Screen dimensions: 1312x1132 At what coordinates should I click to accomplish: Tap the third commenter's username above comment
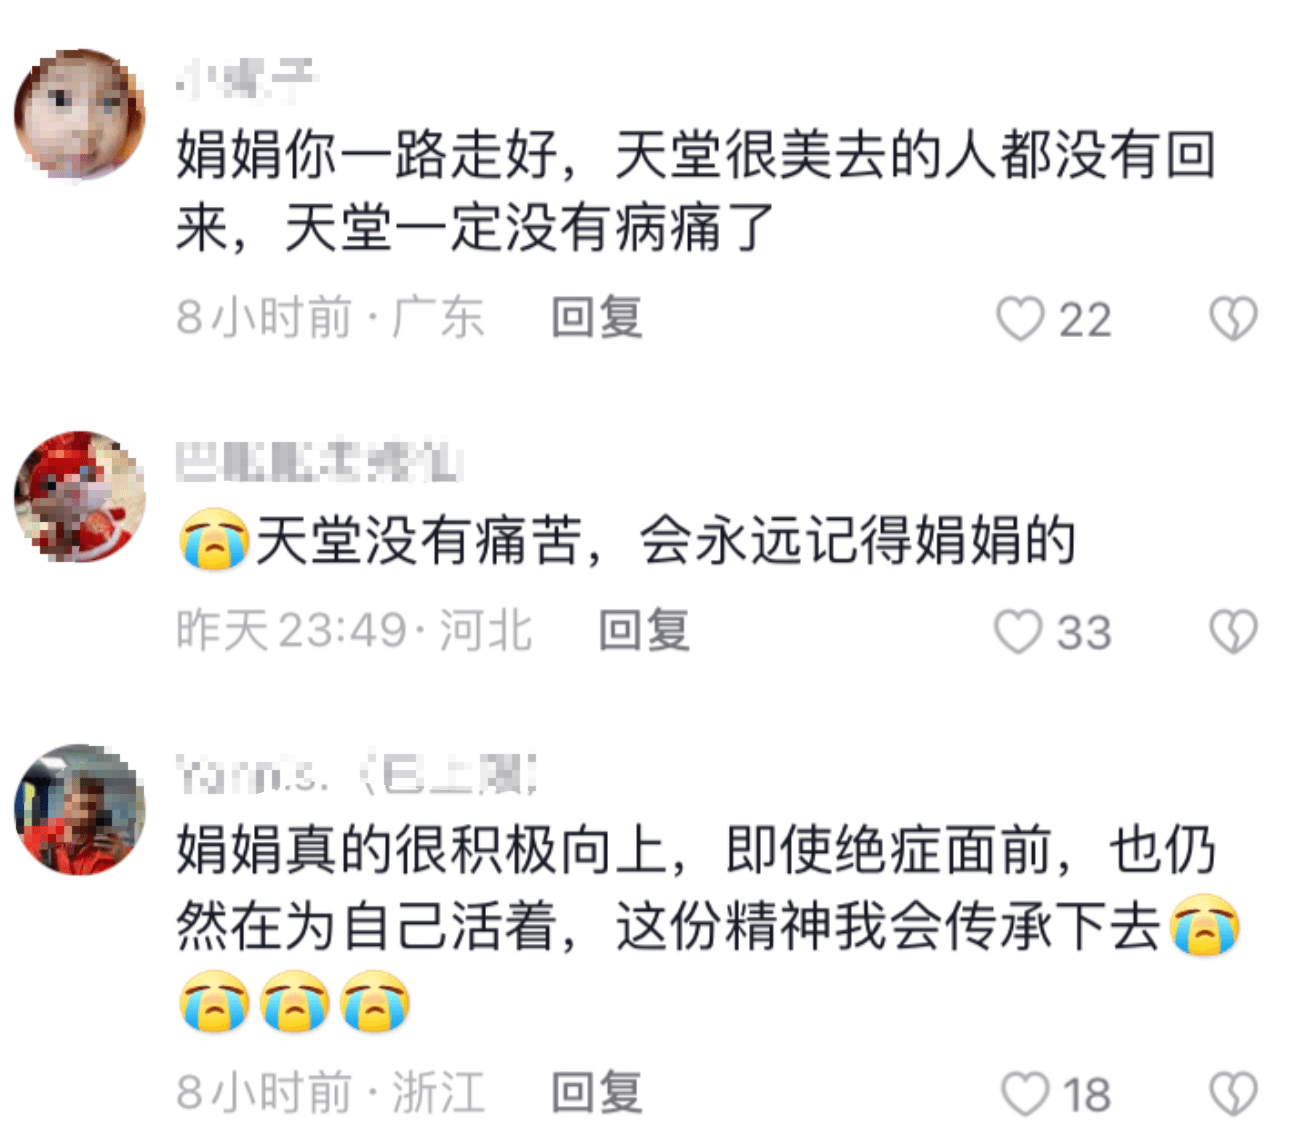click(357, 774)
